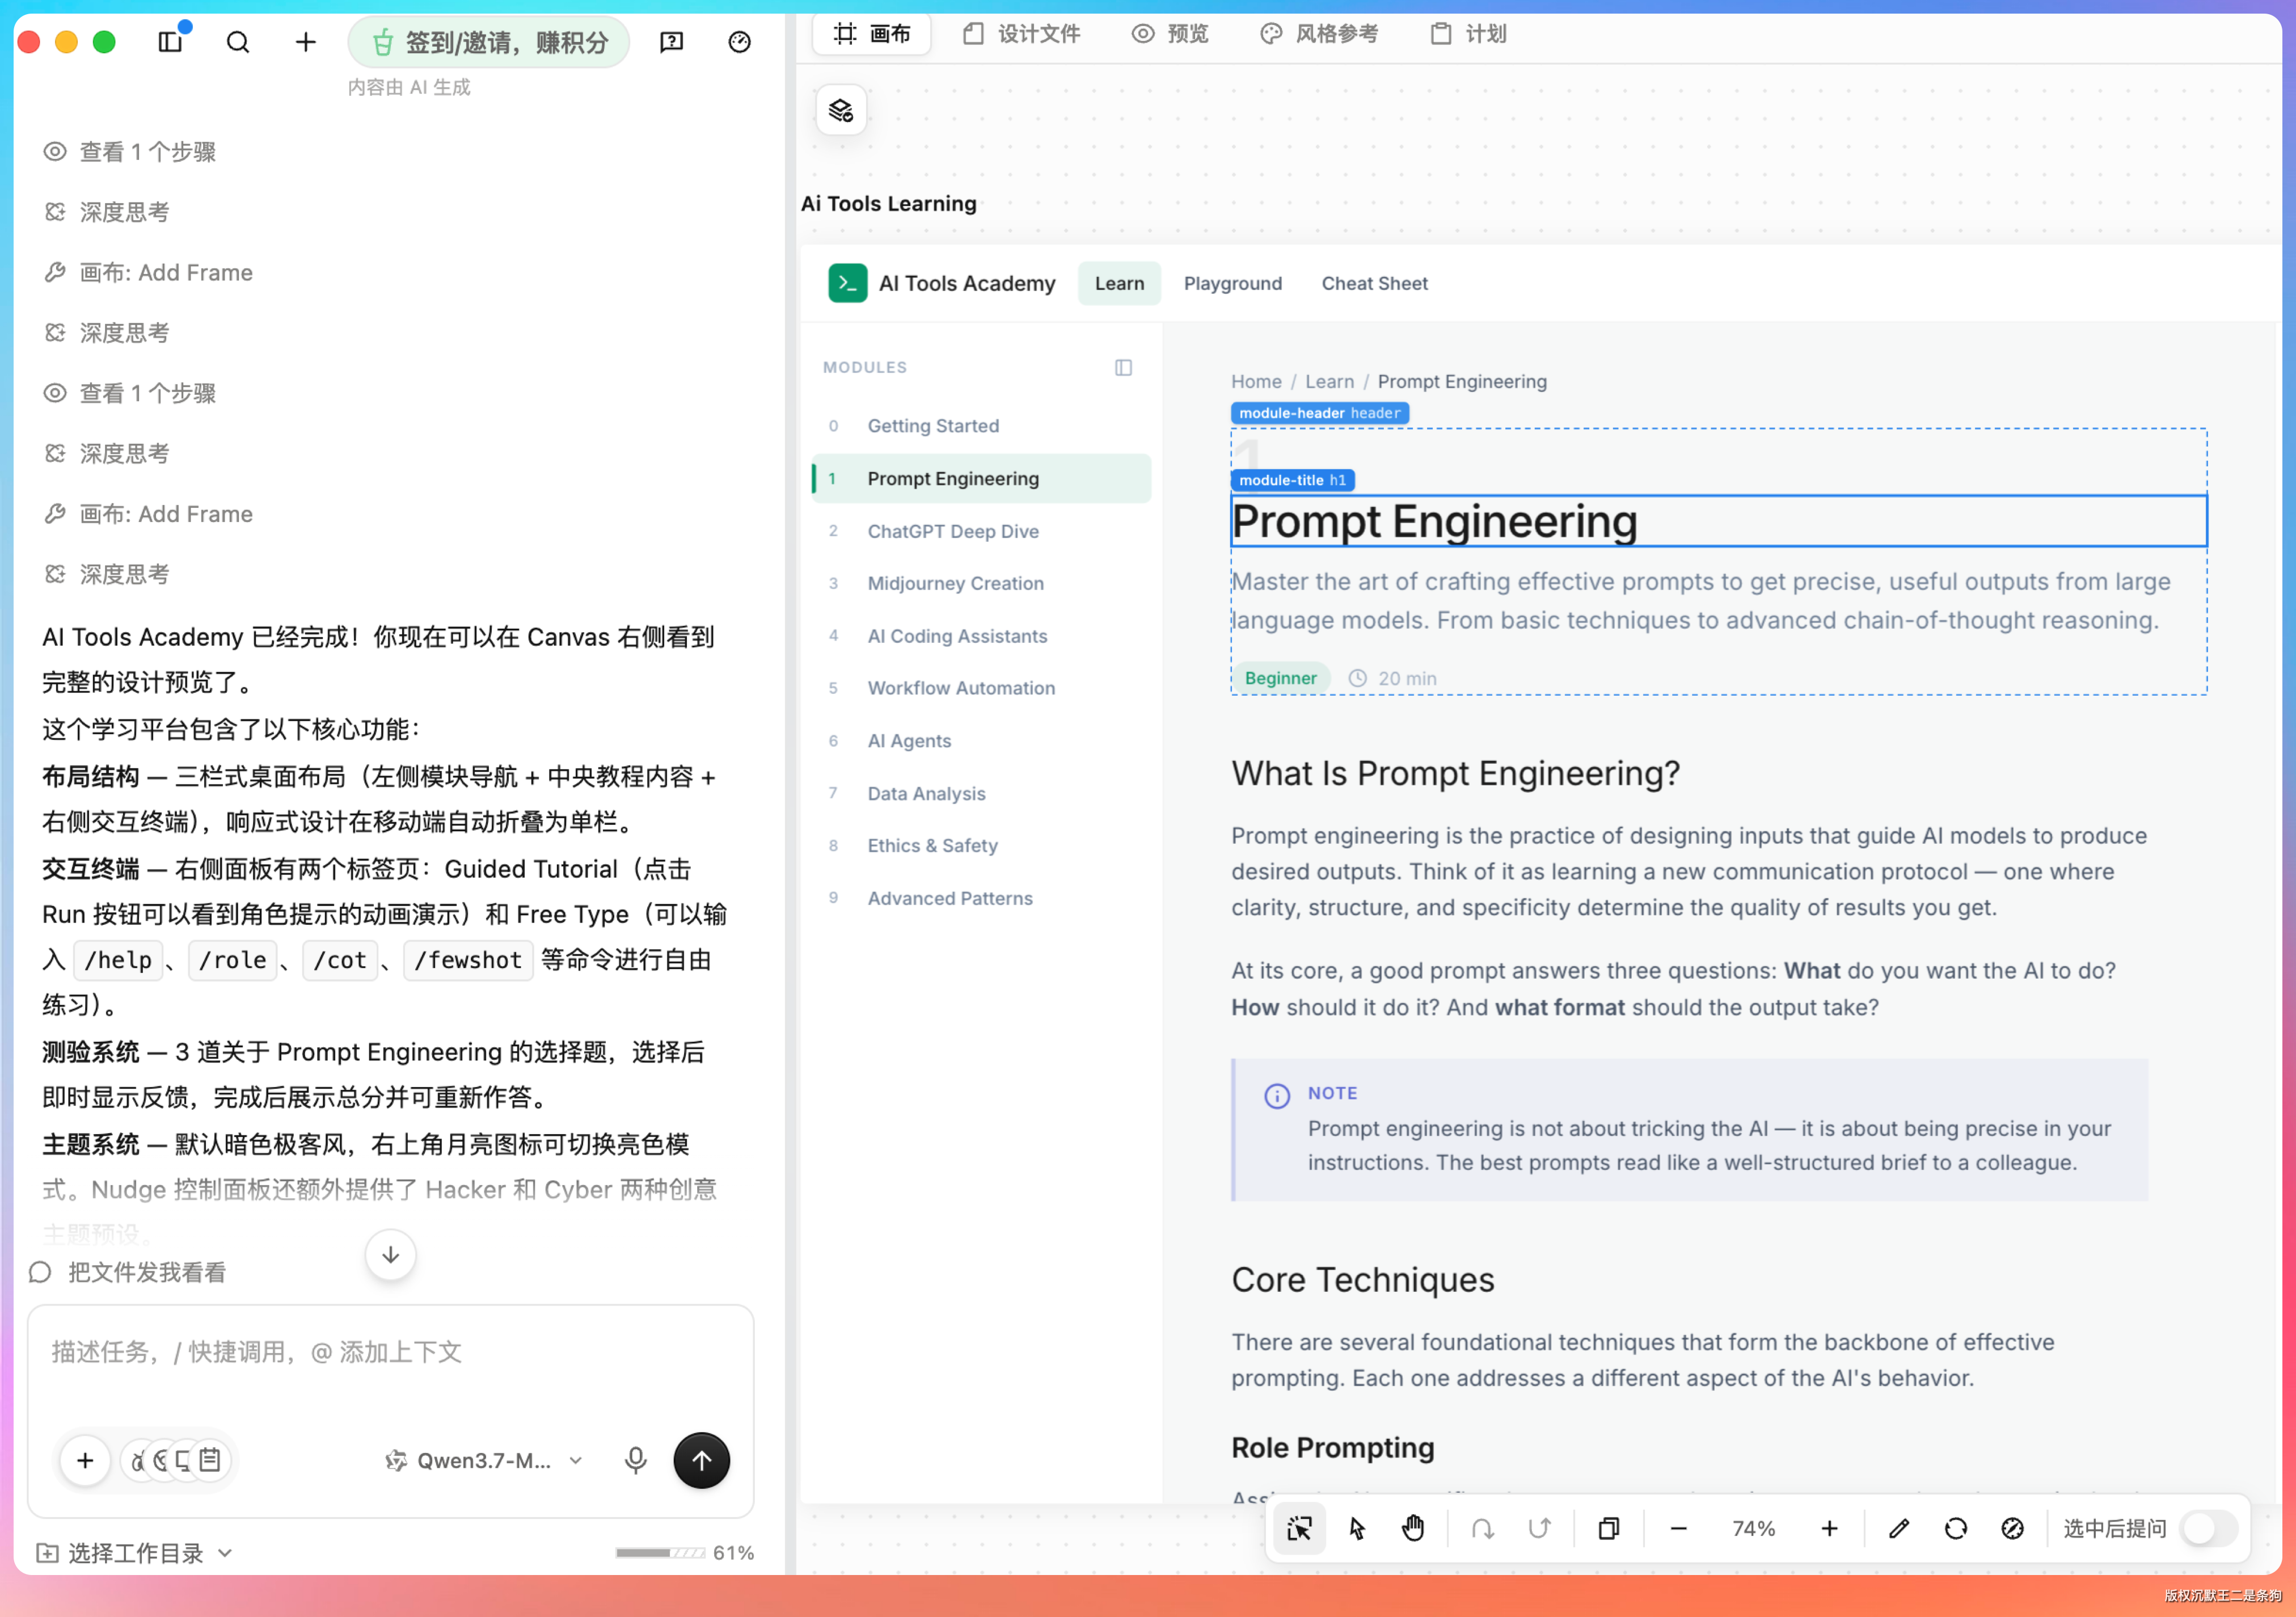
Task: Zoom out with the minus icon
Action: (x=1679, y=1528)
